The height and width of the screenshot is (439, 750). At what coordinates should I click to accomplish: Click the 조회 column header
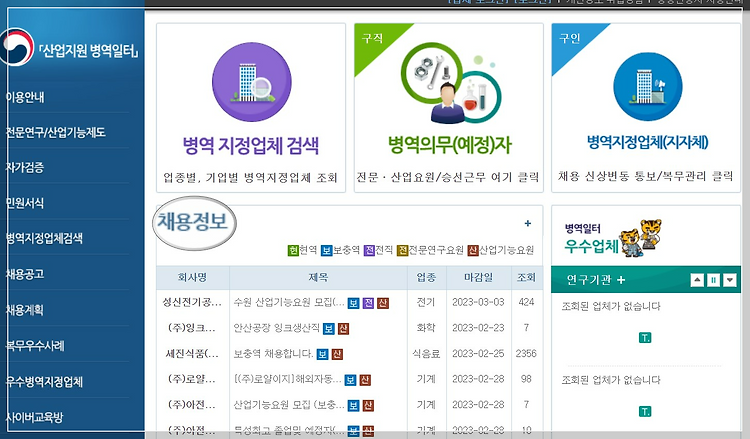[x=526, y=277]
